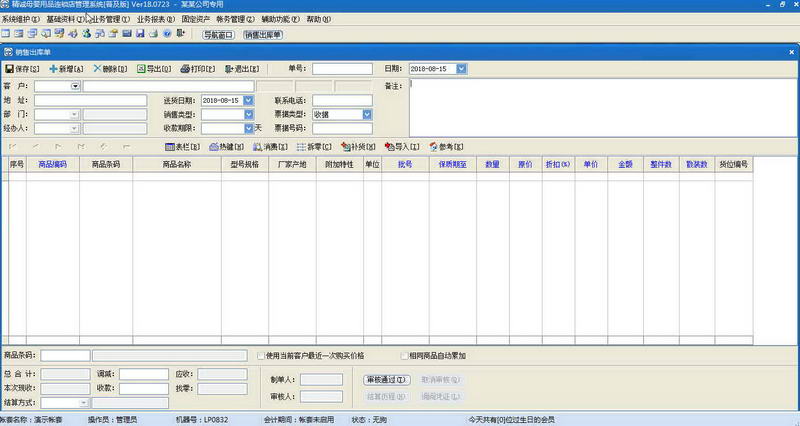Image resolution: width=800 pixels, height=426 pixels.
Task: Click the 打印 printer icon
Action: pos(185,68)
